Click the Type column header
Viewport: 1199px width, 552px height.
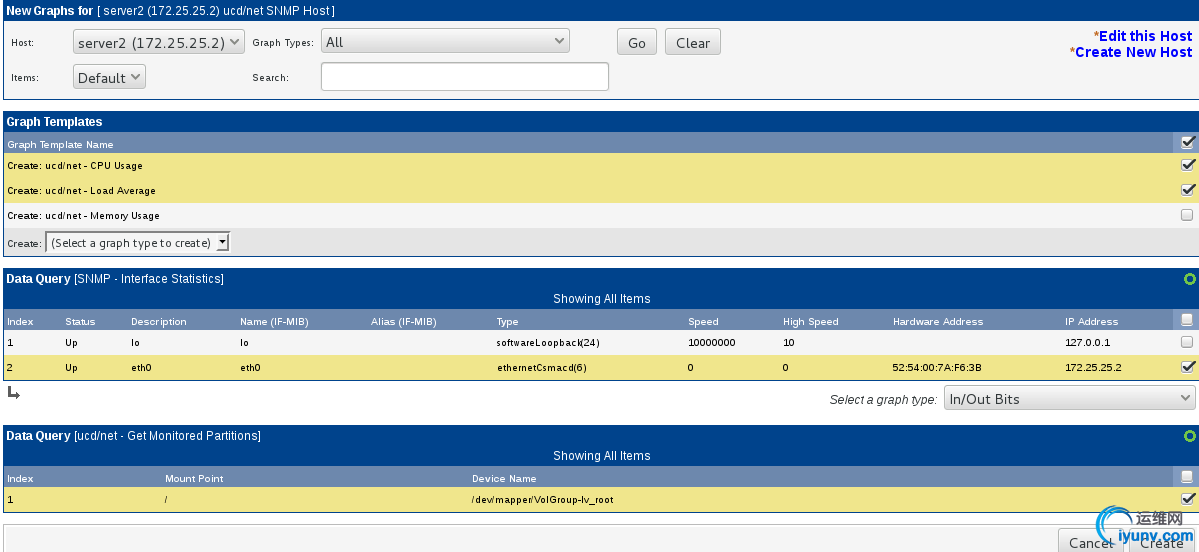[508, 322]
